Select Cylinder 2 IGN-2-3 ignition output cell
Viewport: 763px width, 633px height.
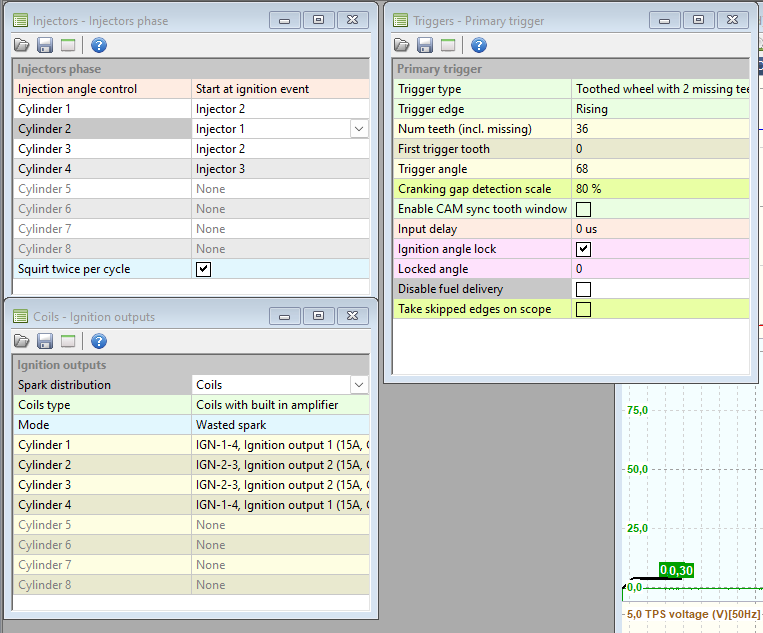tap(280, 465)
